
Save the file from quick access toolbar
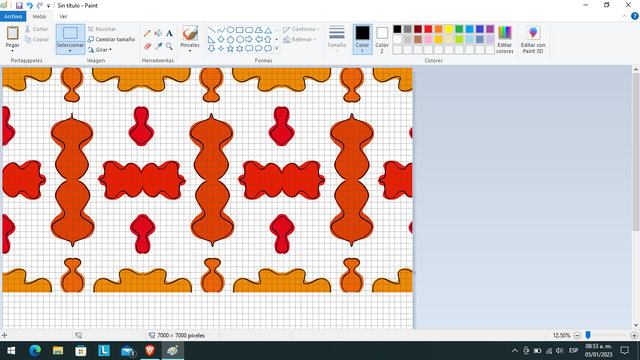click(19, 6)
